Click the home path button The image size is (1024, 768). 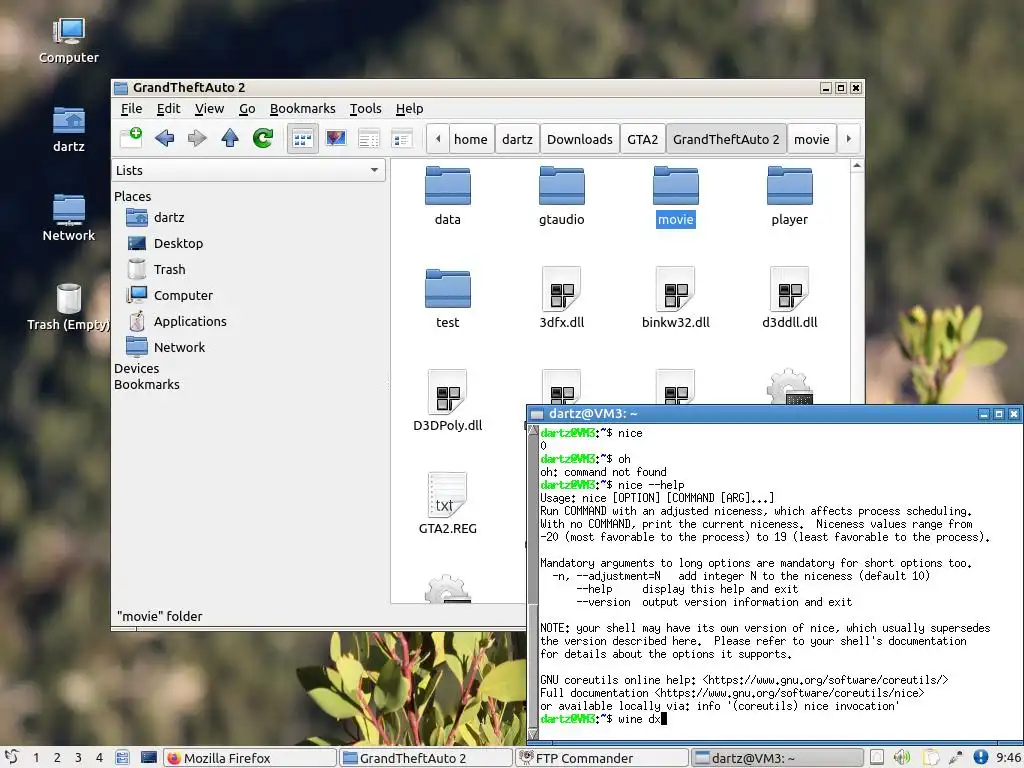[x=471, y=139]
